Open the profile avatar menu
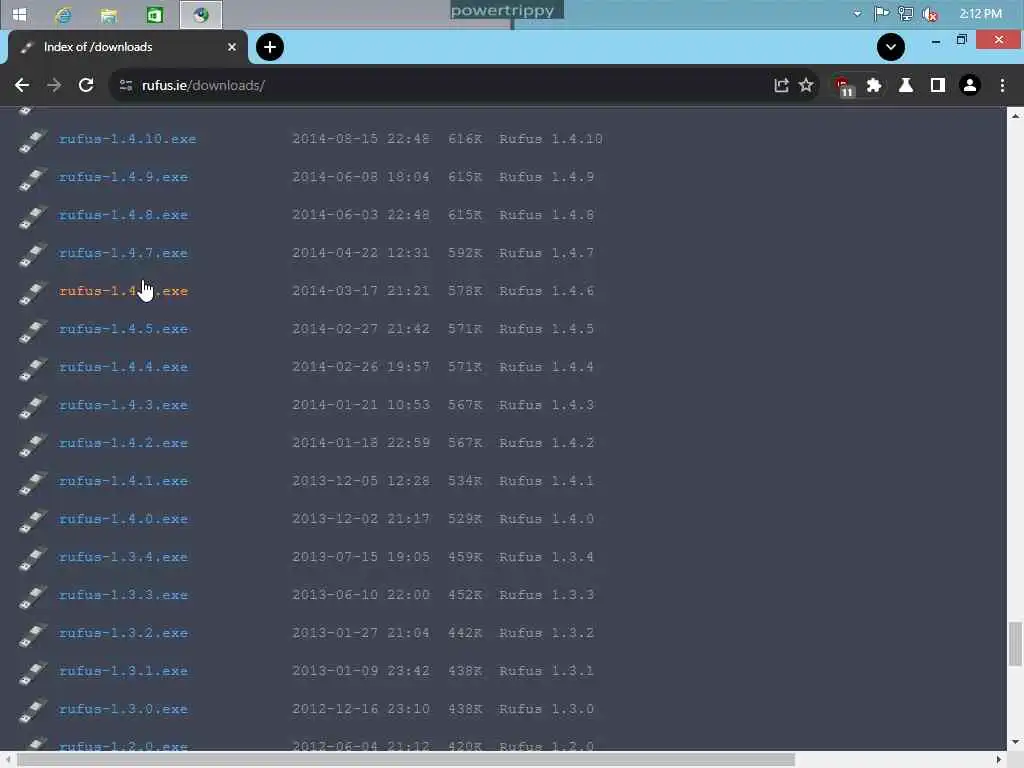This screenshot has height=768, width=1024. 970,86
